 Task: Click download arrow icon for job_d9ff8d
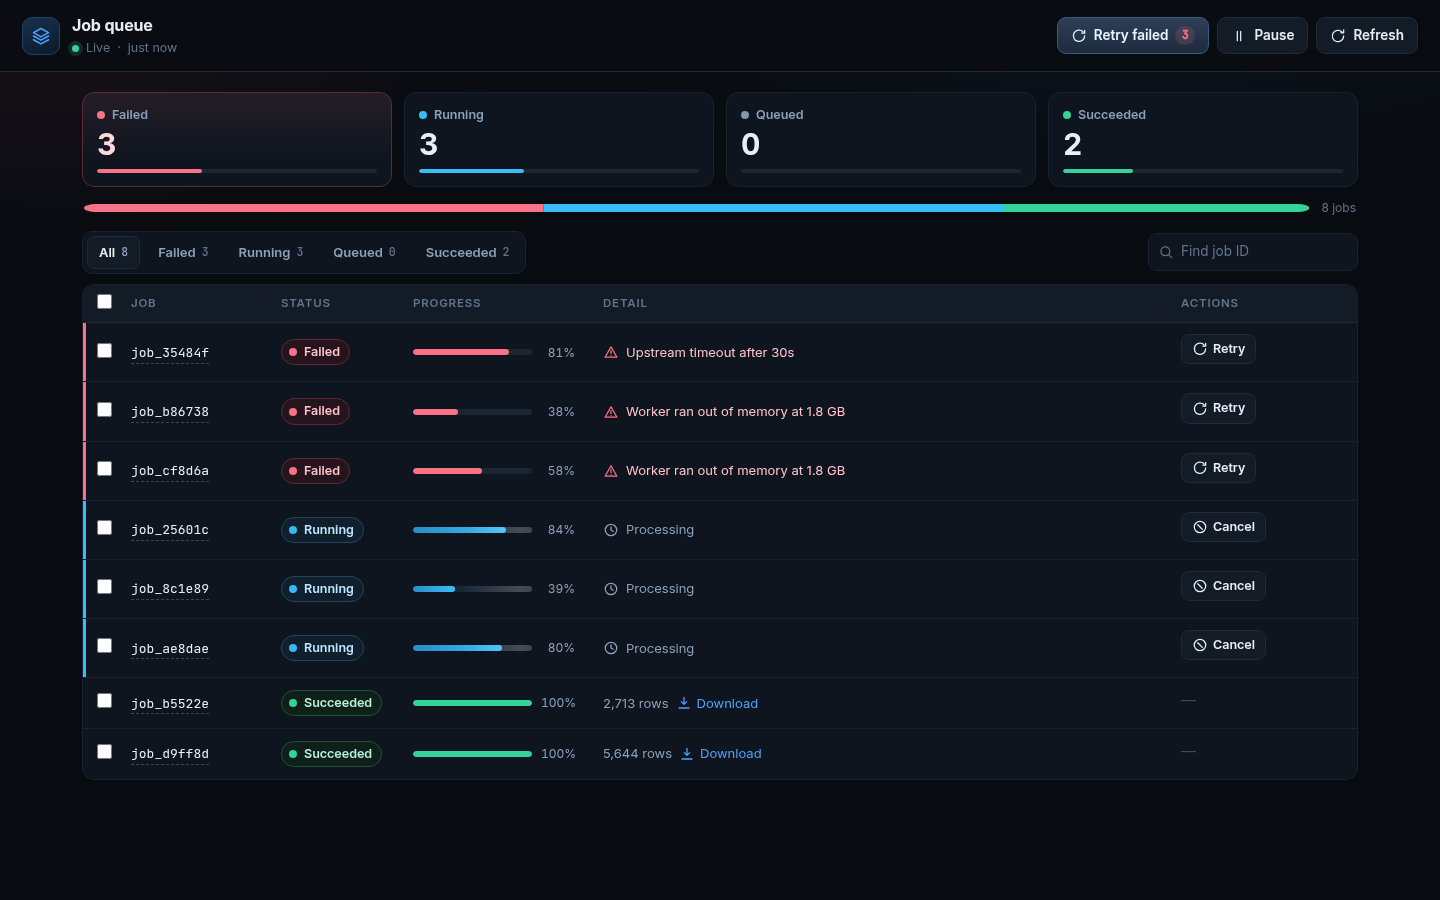coord(687,753)
